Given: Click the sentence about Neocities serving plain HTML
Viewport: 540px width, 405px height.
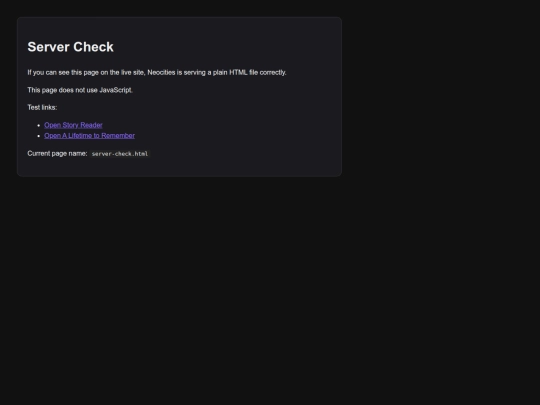Looking at the screenshot, I should tap(157, 73).
